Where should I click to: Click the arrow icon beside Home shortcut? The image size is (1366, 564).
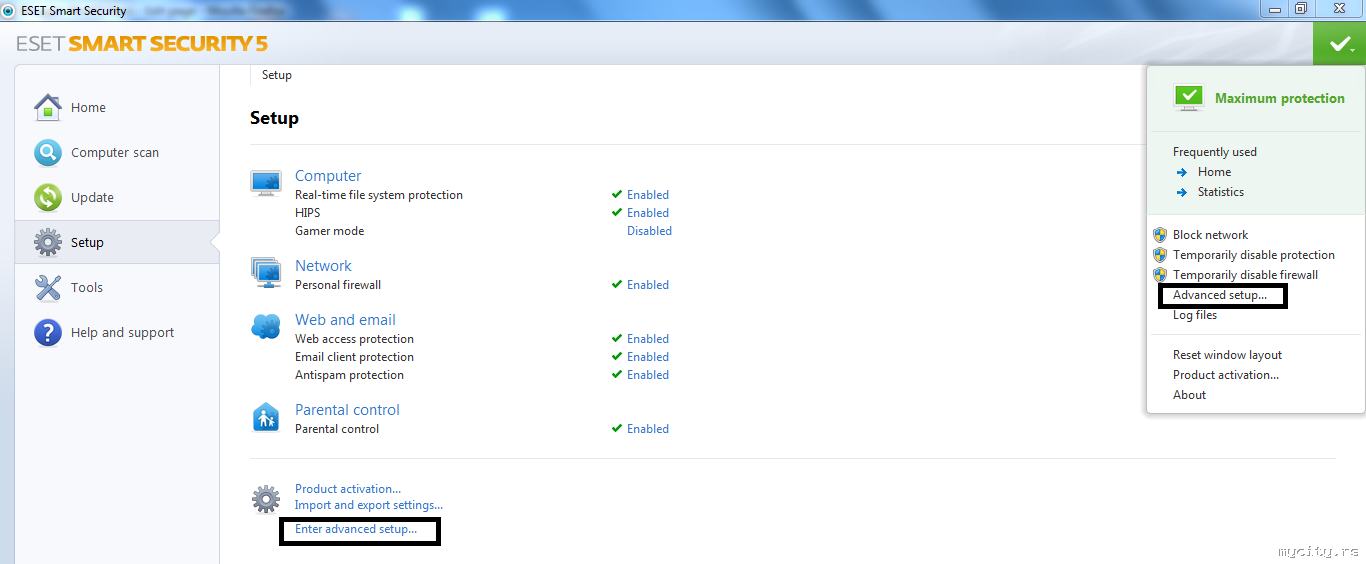1182,172
